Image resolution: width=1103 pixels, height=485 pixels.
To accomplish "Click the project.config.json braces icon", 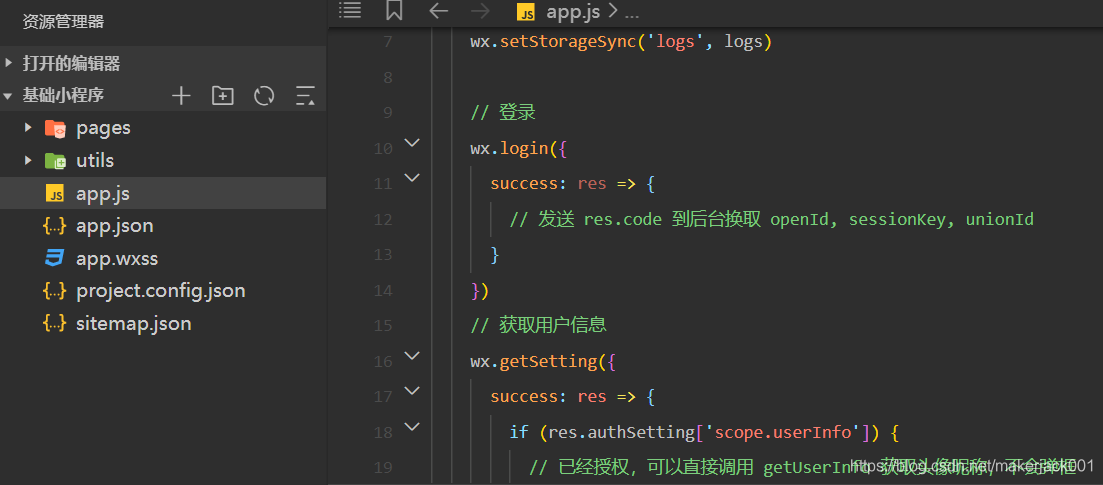I will 55,291.
